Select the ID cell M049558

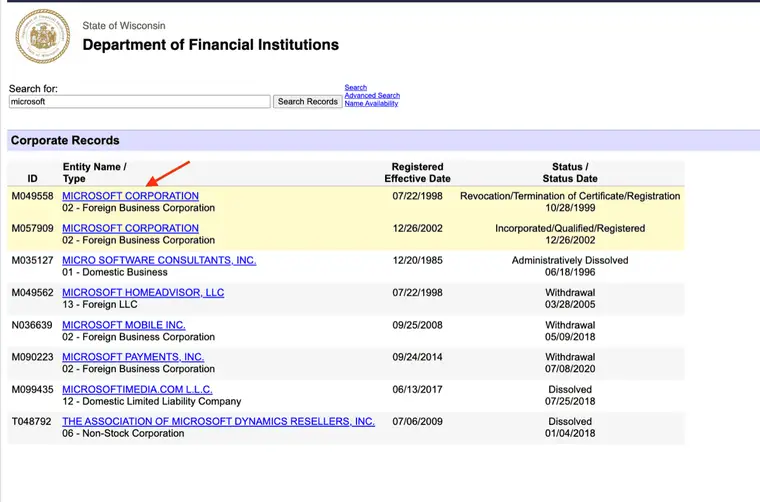(32, 196)
